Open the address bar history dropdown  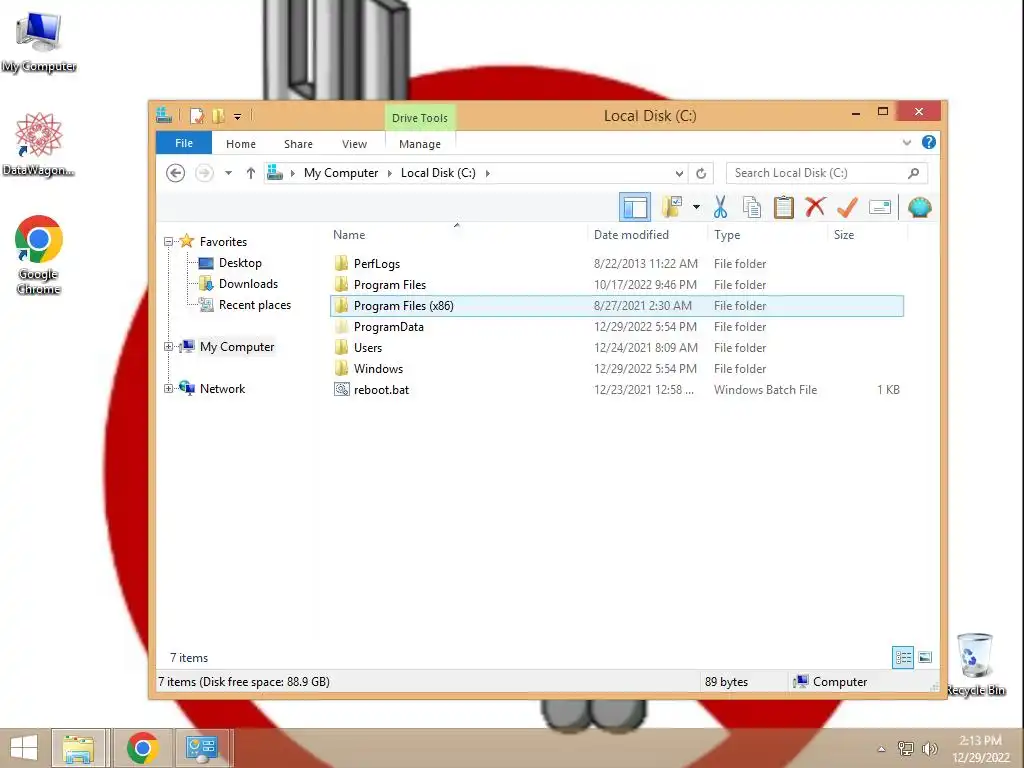point(679,173)
